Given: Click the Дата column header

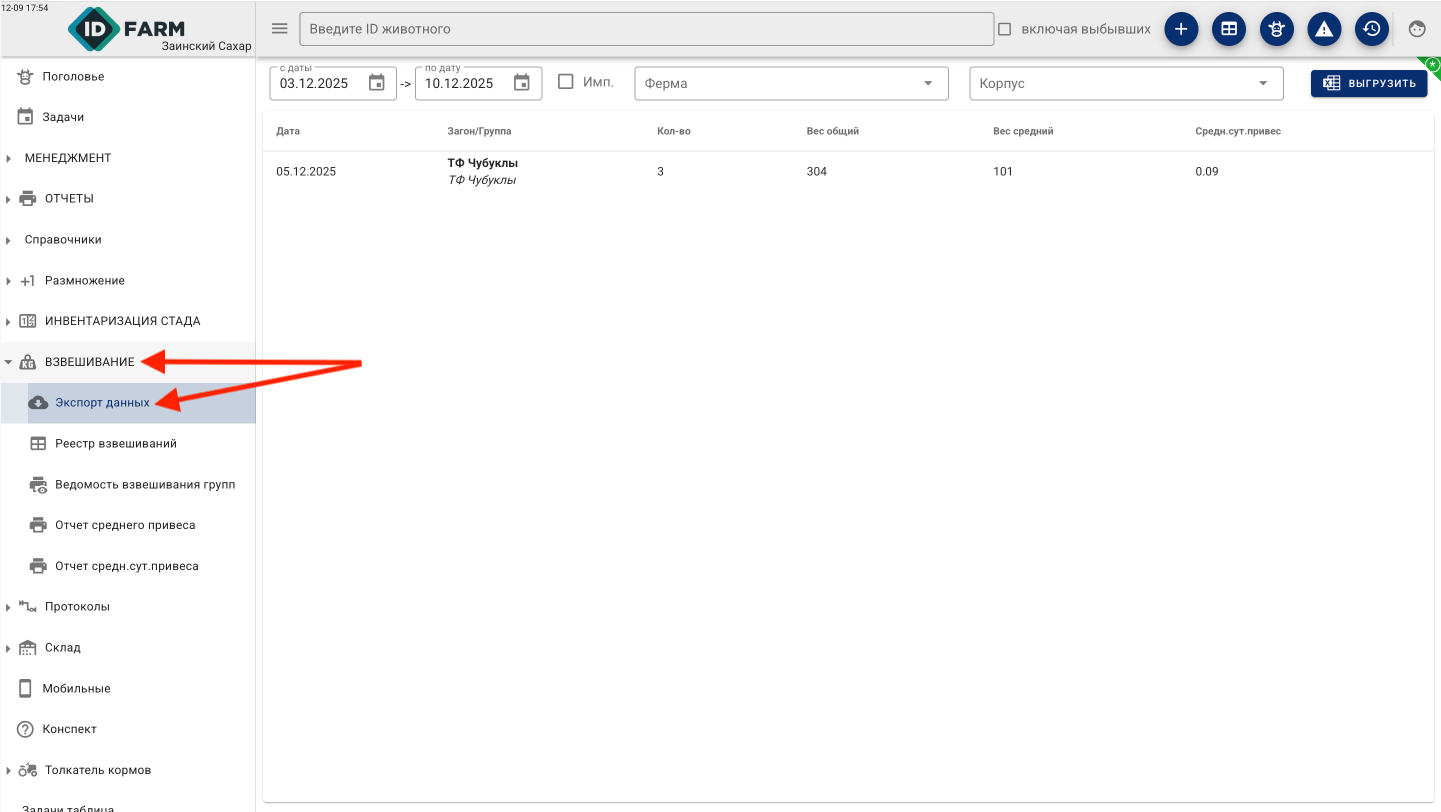Looking at the screenshot, I should [x=288, y=132].
